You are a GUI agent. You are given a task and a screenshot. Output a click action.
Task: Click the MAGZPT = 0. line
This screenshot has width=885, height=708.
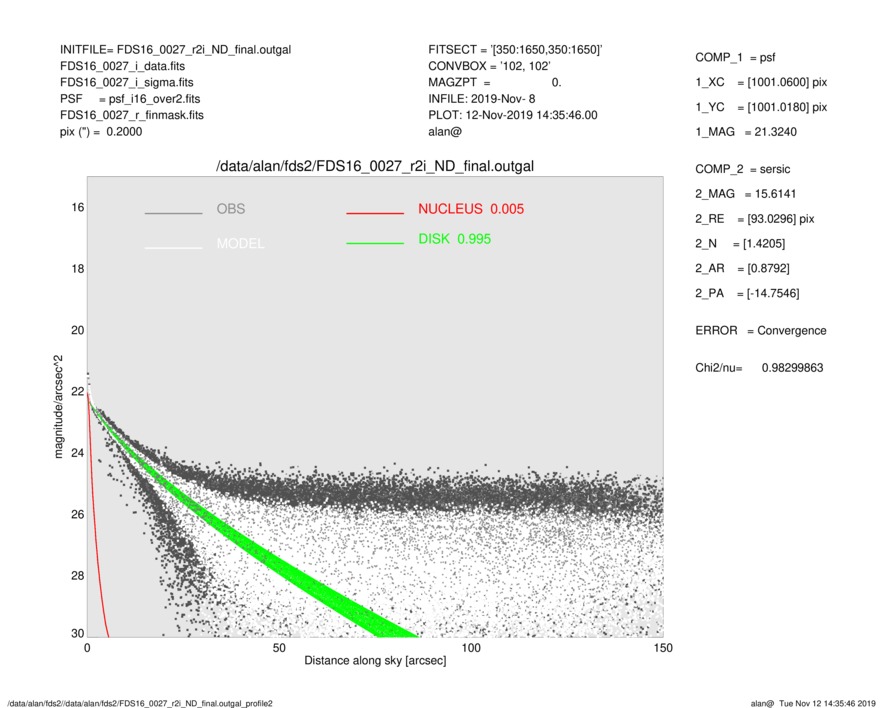click(494, 82)
